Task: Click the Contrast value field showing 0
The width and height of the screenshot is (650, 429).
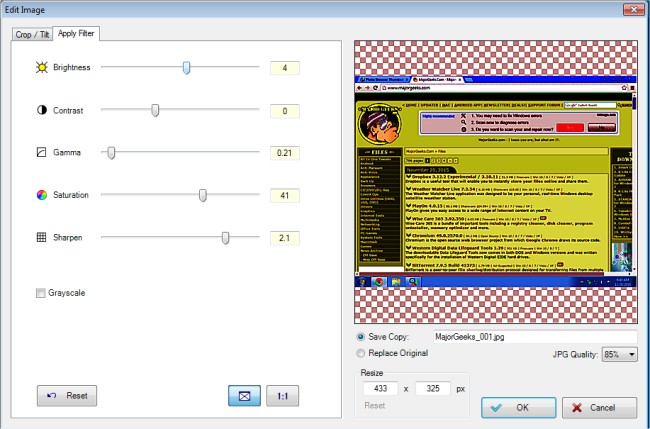Action: point(285,111)
